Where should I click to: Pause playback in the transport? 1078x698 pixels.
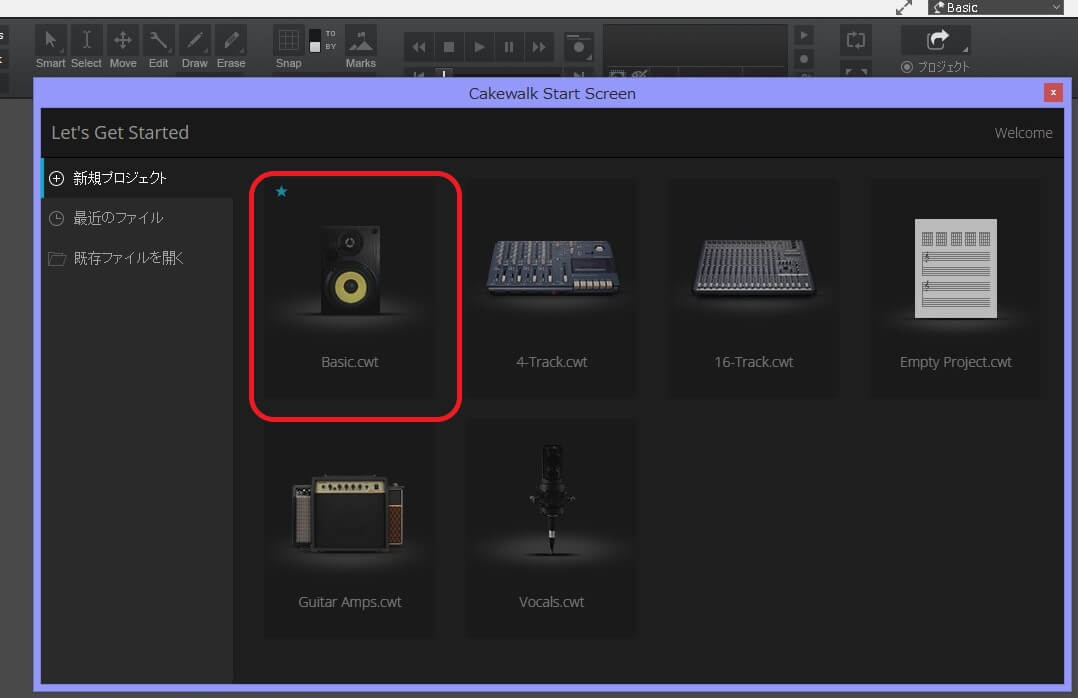(x=509, y=47)
